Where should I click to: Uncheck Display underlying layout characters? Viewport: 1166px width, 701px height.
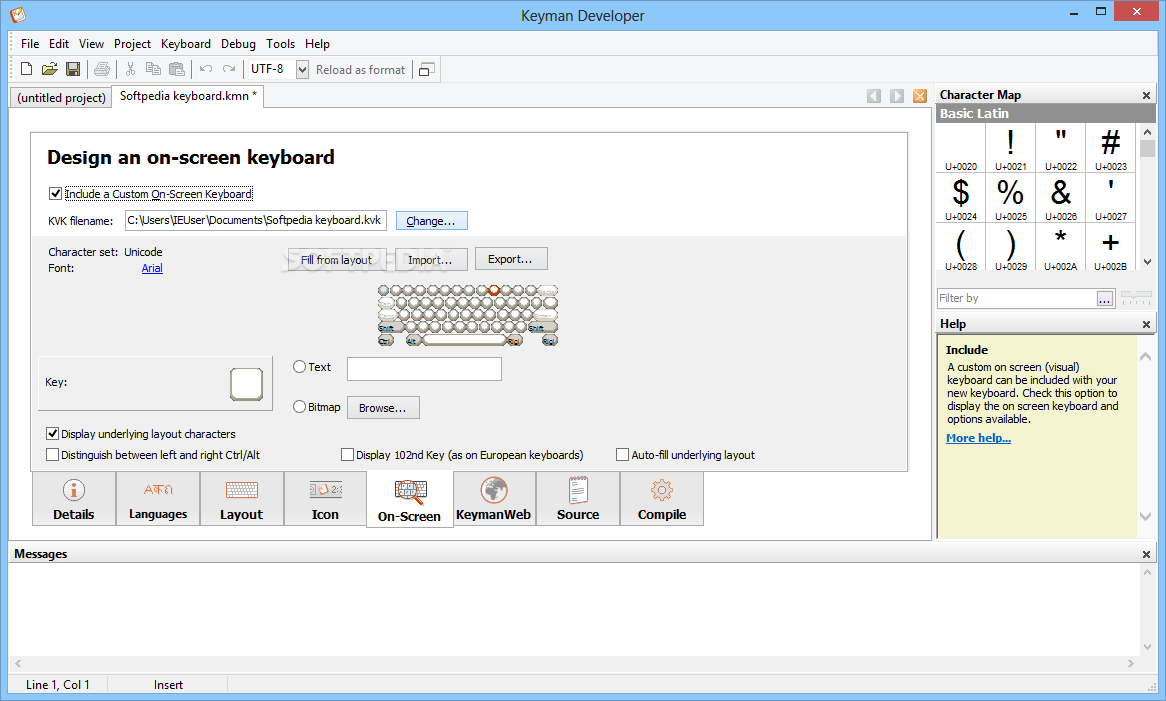(x=53, y=433)
